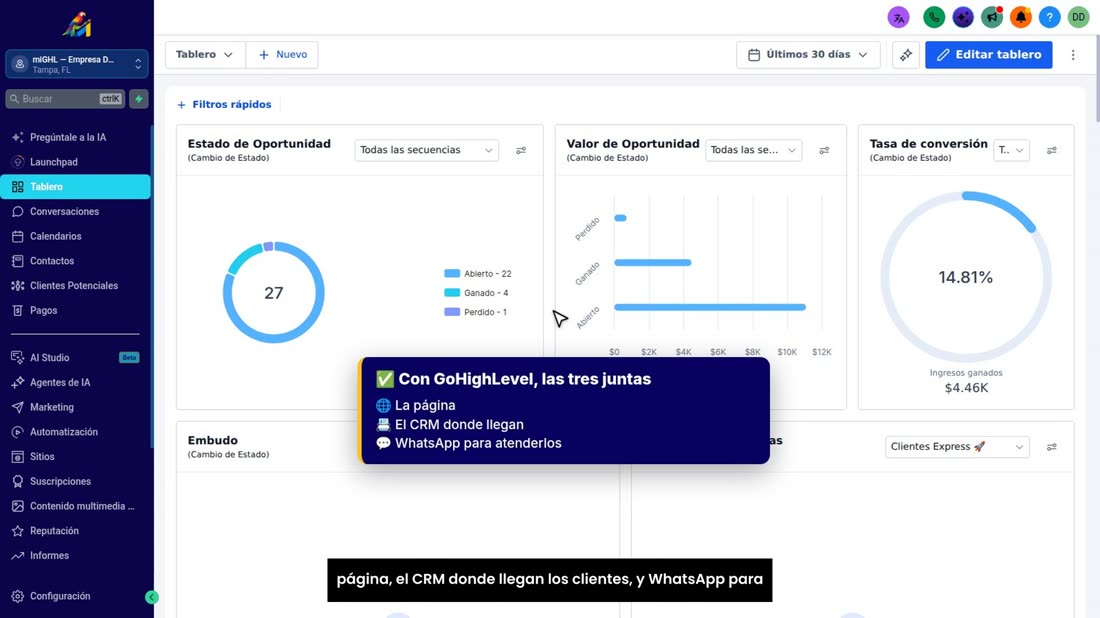Viewport: 1100px width, 618px height.
Task: Click the Nuevo button
Action: [x=282, y=55]
